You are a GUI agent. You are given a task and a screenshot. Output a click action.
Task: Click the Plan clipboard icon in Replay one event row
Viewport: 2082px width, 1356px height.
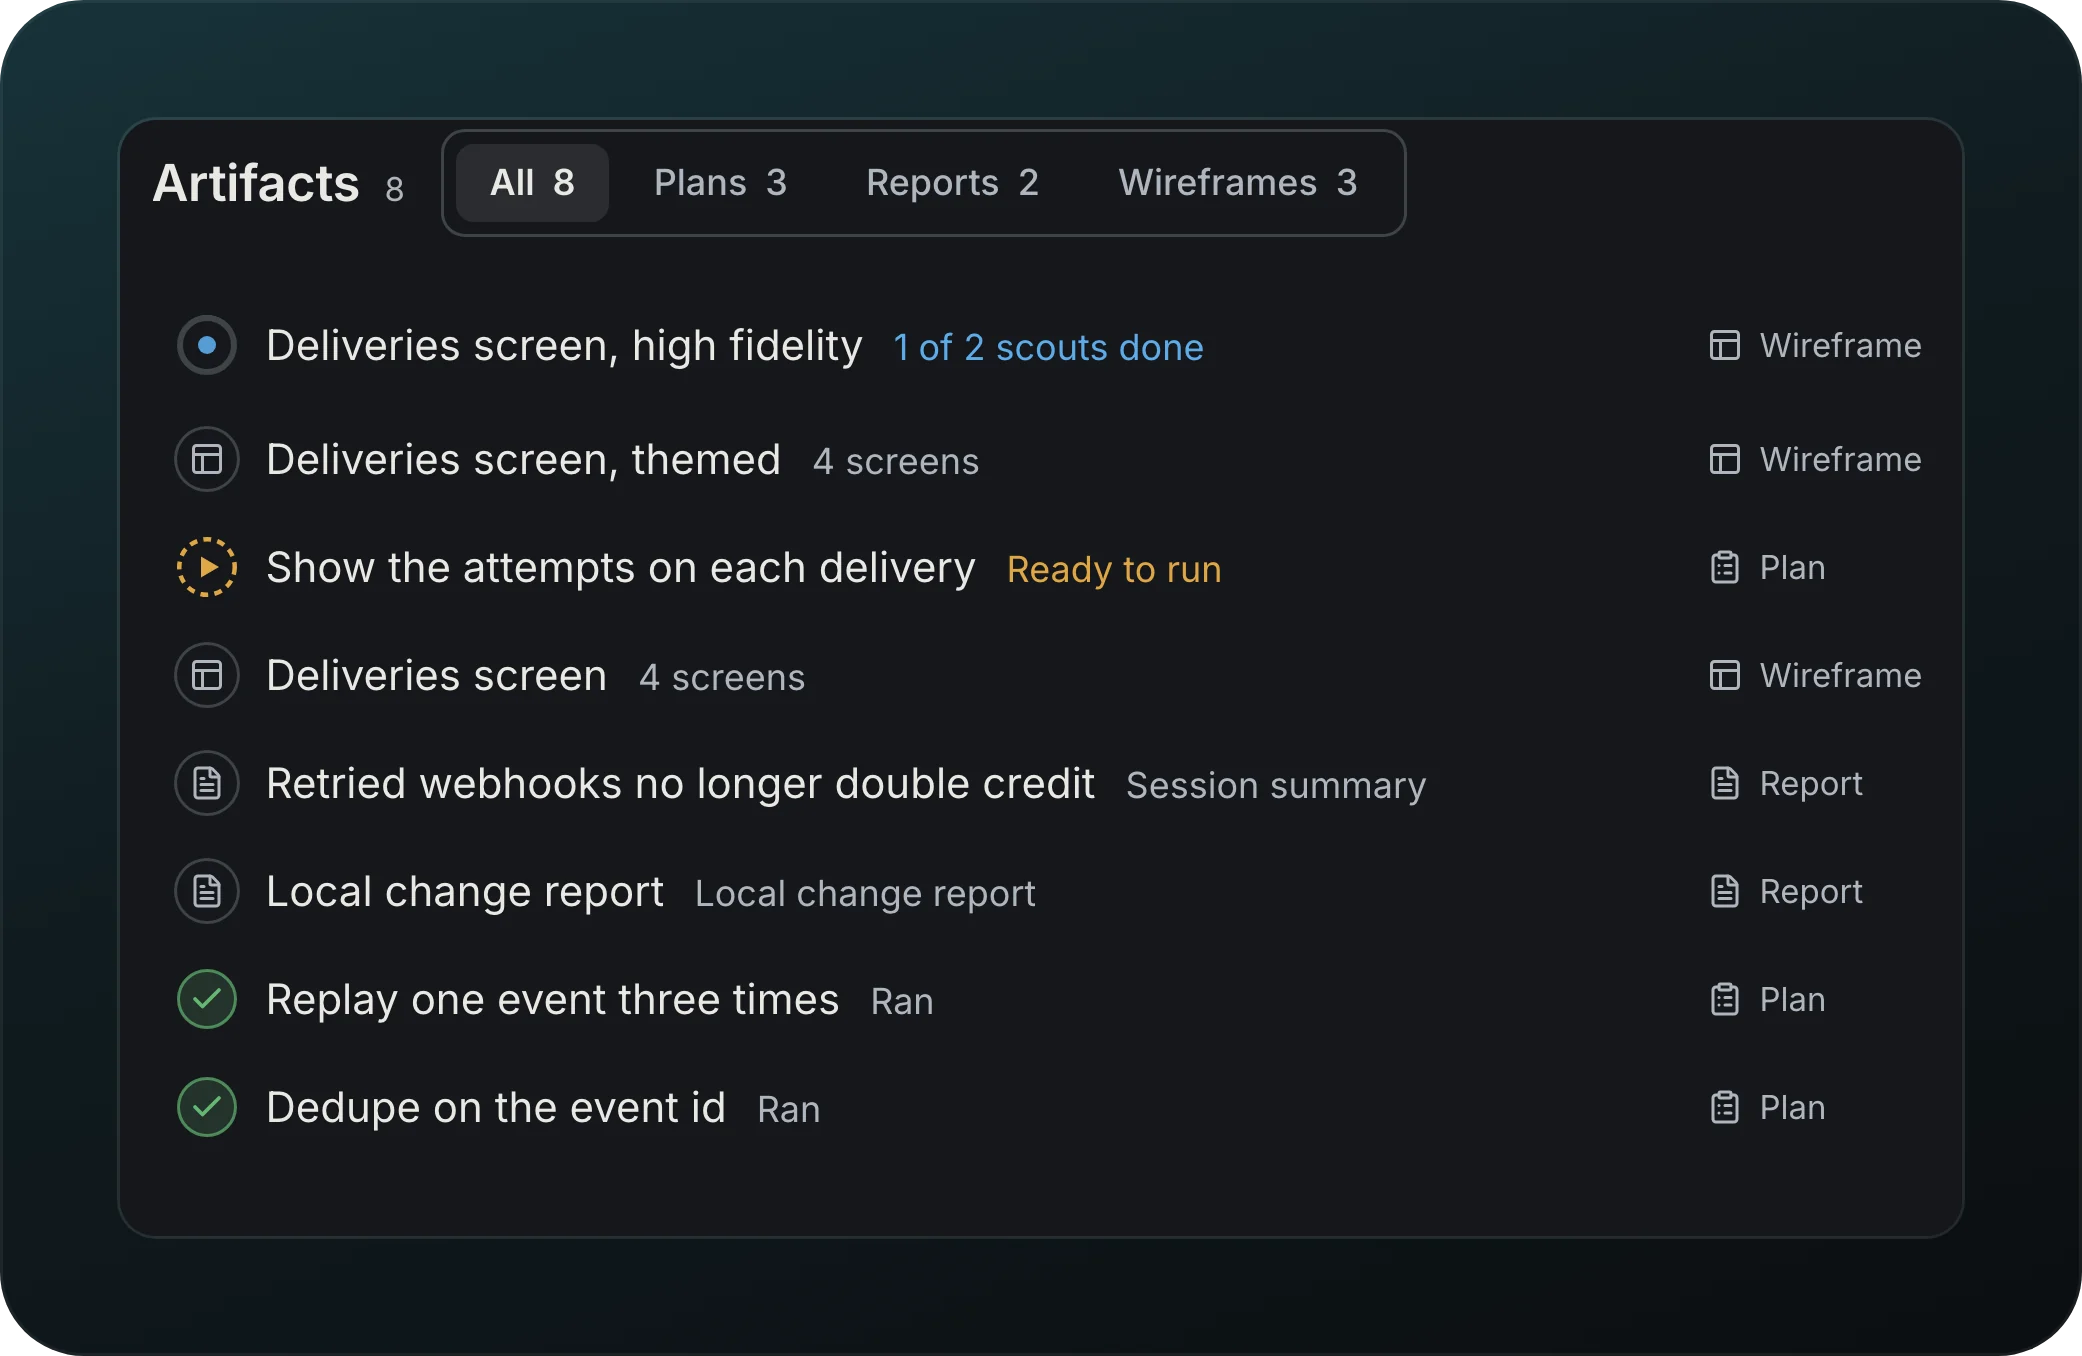1725,999
